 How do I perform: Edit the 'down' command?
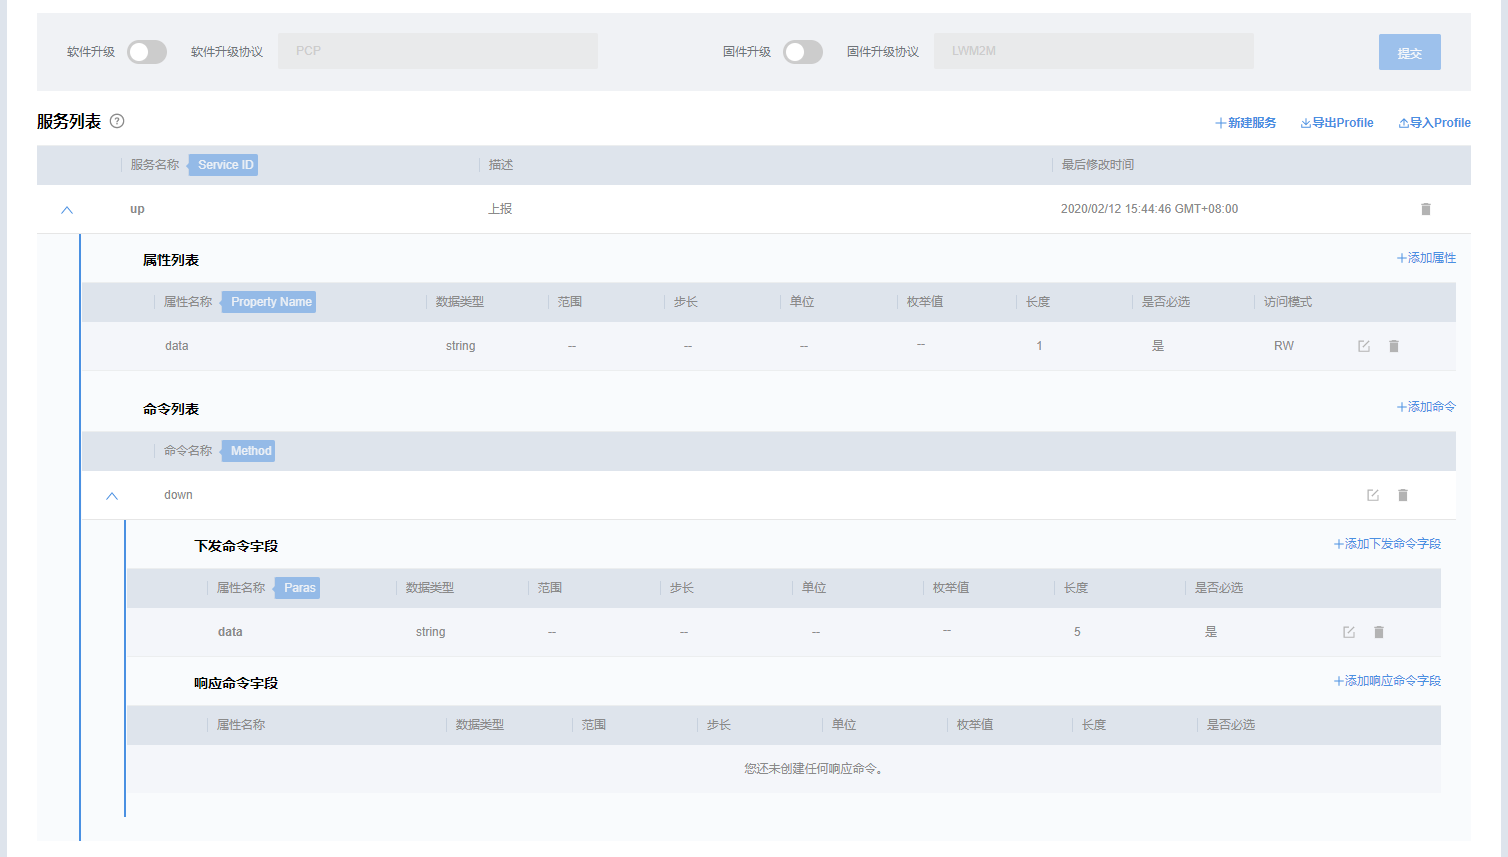tap(1372, 495)
